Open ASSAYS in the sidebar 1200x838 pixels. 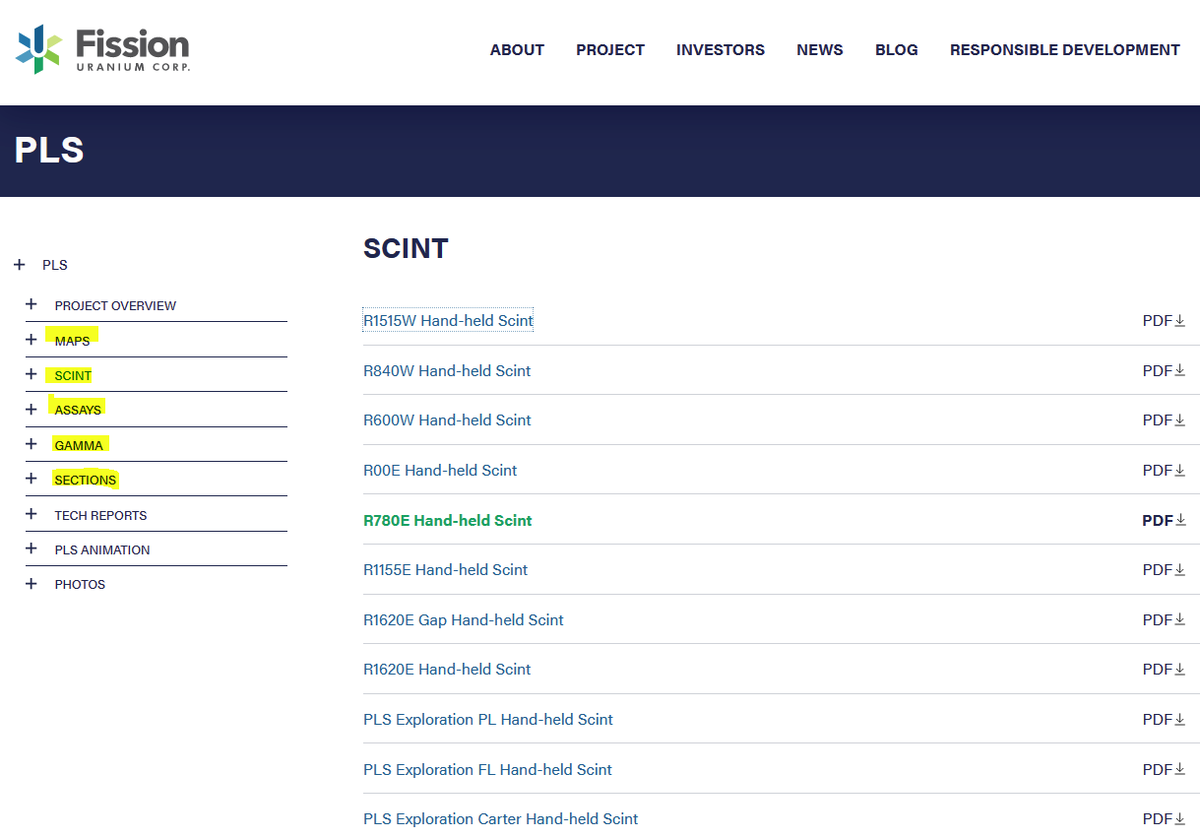78,410
